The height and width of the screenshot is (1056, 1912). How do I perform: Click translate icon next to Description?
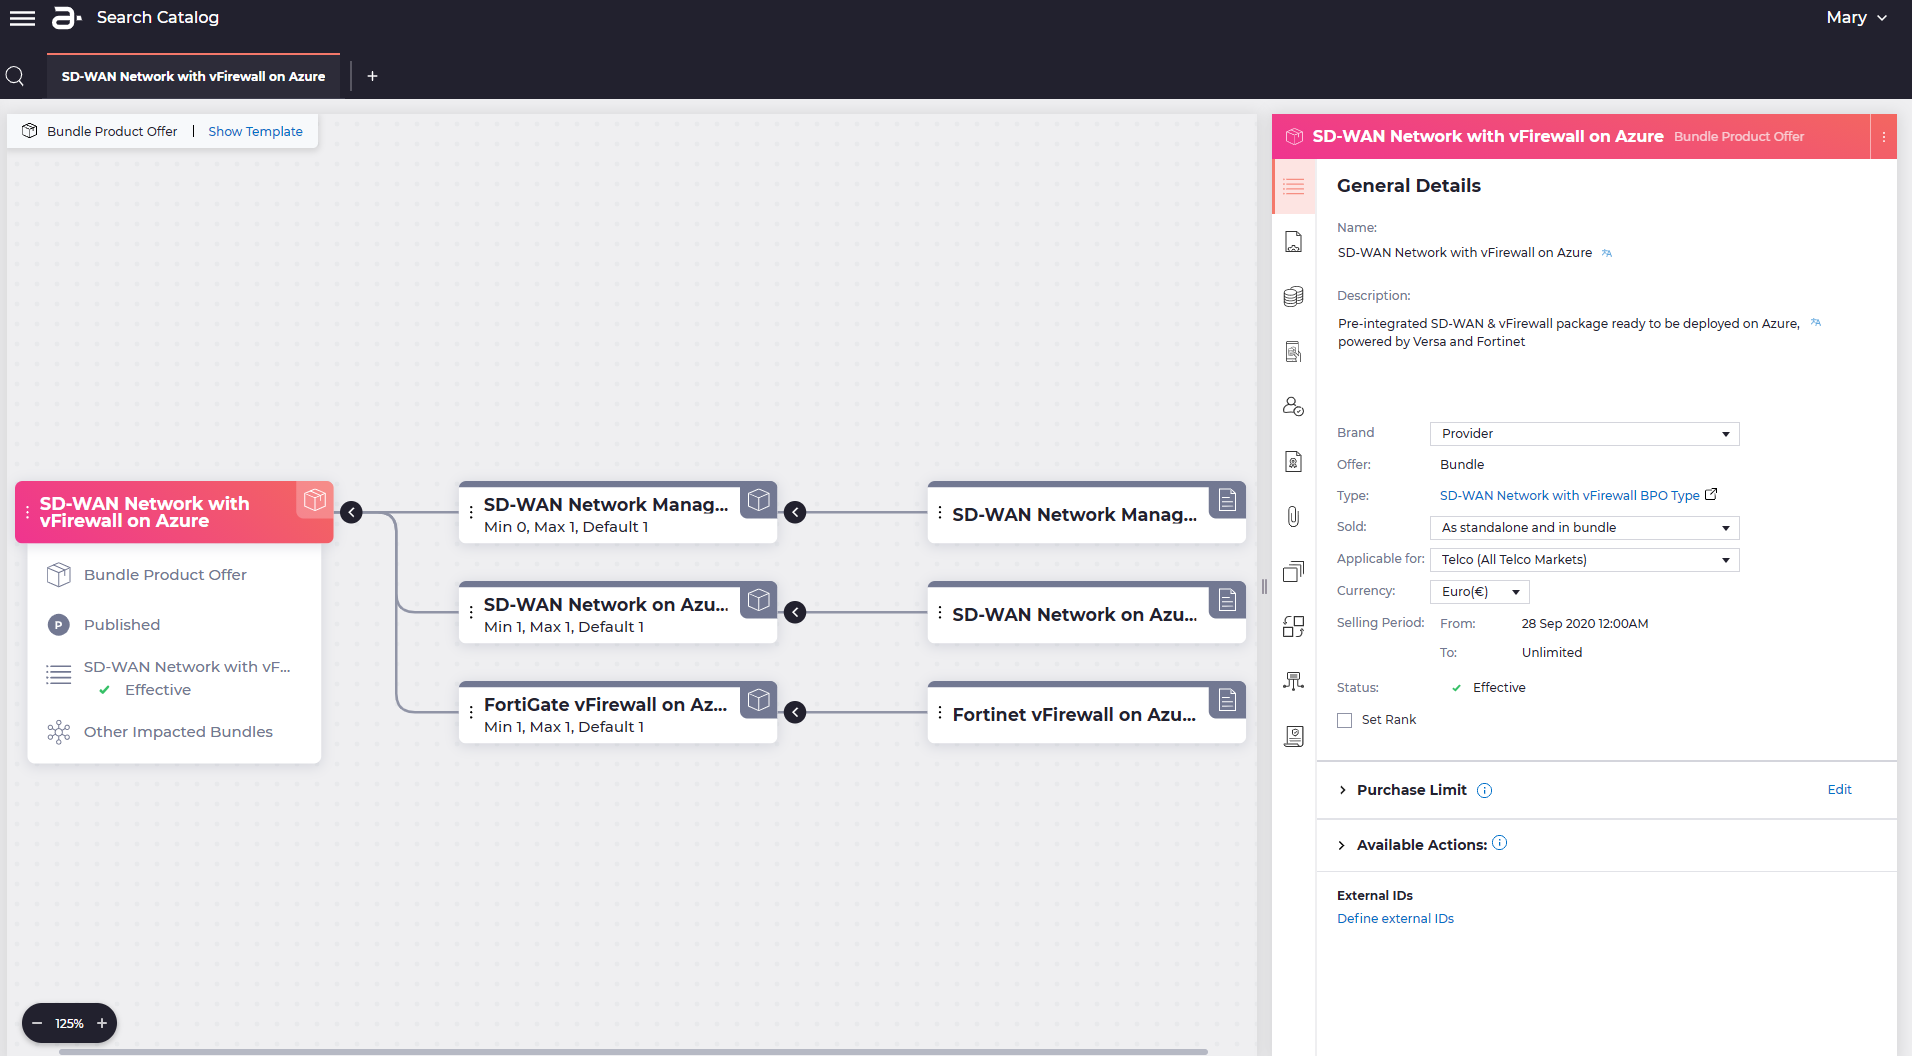[1816, 323]
